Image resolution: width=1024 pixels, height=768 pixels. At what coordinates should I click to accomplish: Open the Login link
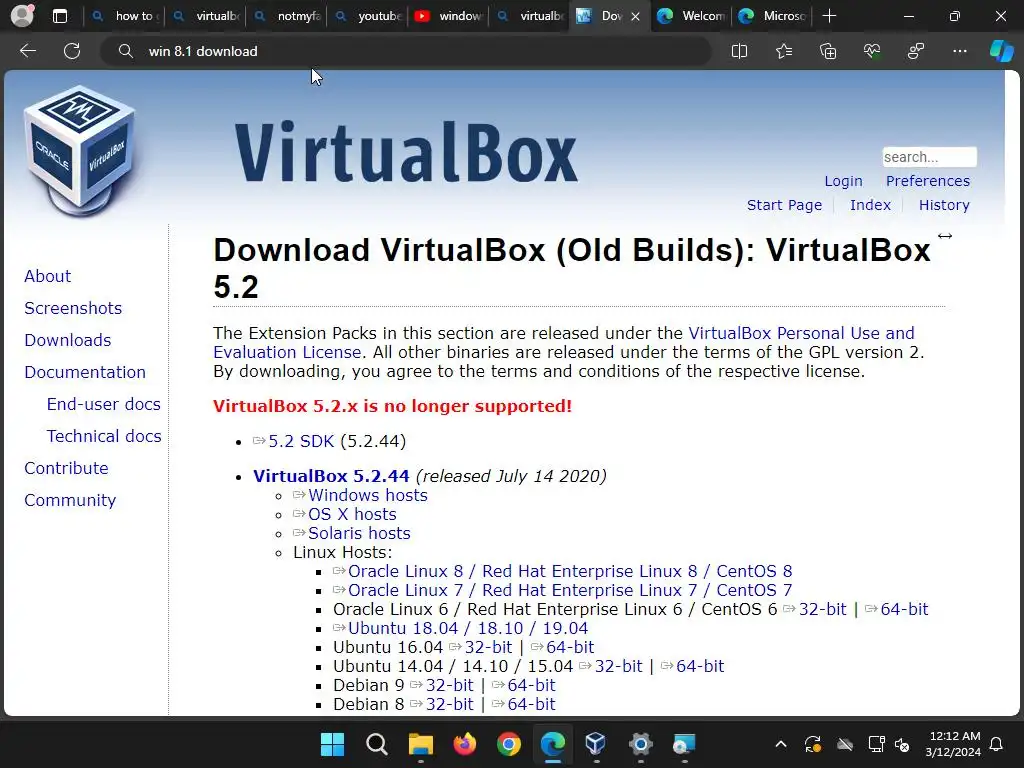tap(843, 181)
